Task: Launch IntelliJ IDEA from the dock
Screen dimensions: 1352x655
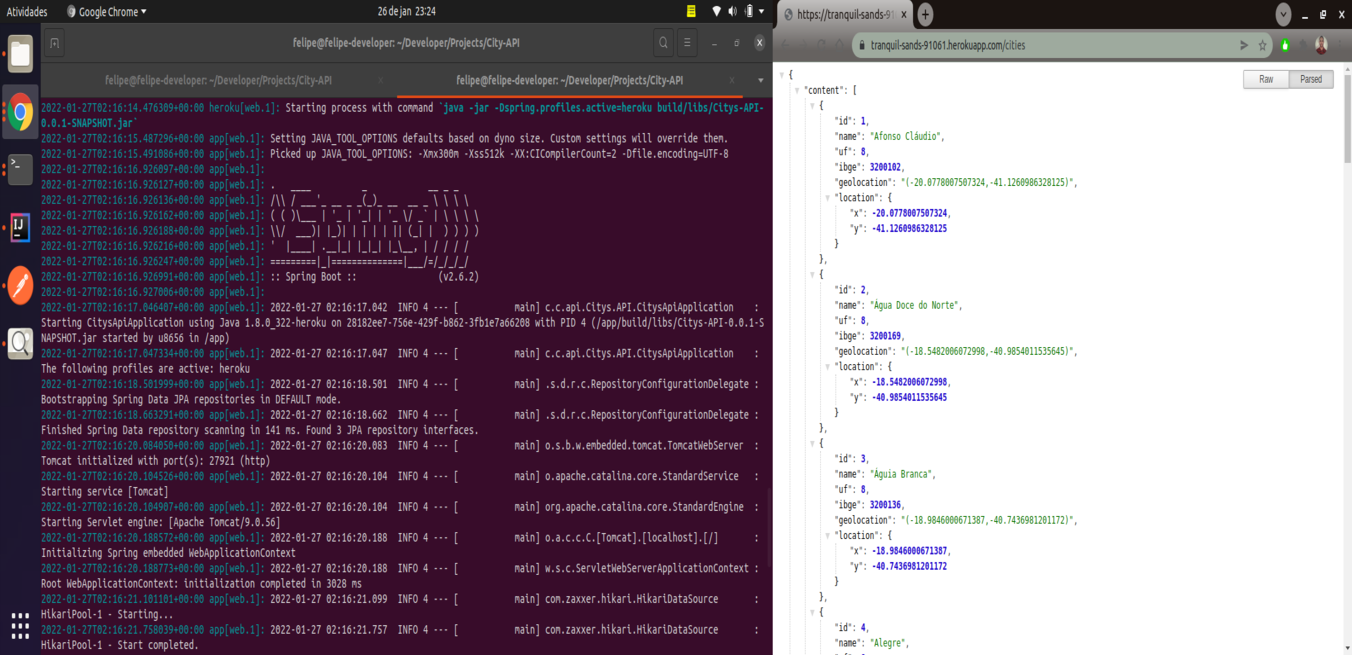Action: click(x=20, y=227)
